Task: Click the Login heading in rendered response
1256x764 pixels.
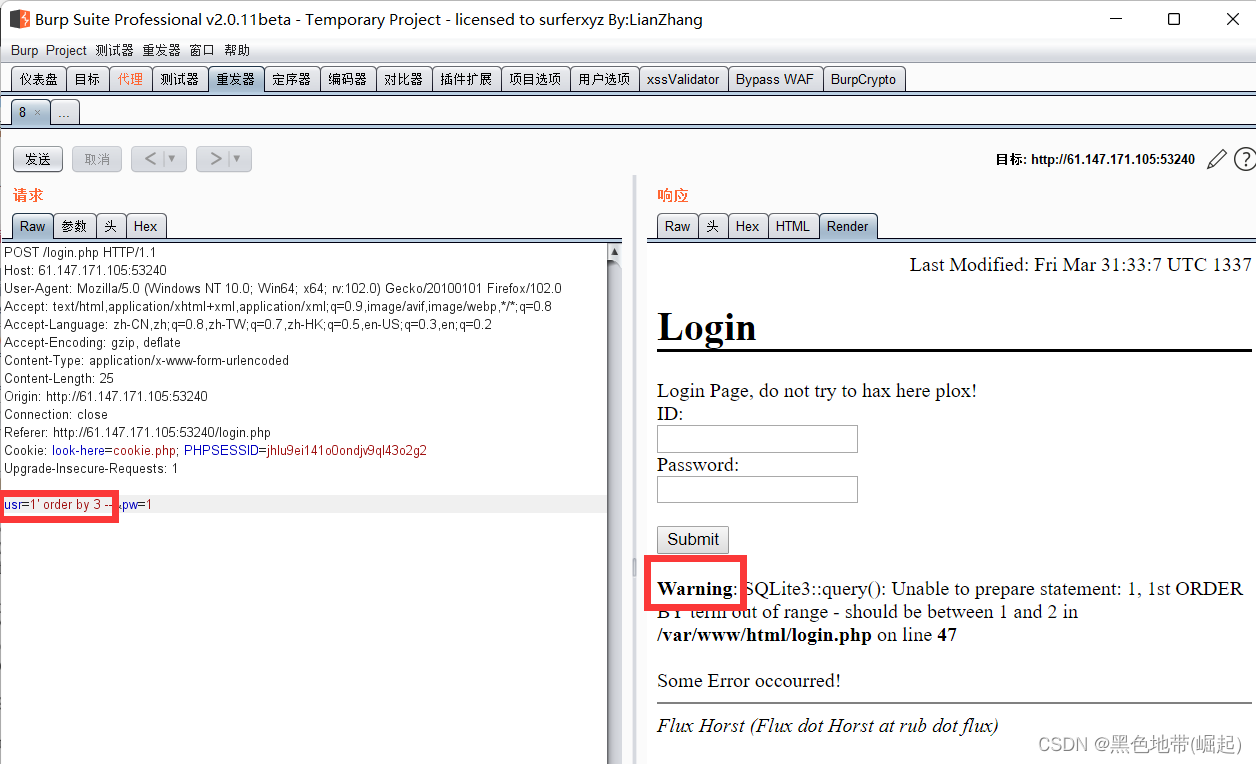Action: click(x=706, y=327)
